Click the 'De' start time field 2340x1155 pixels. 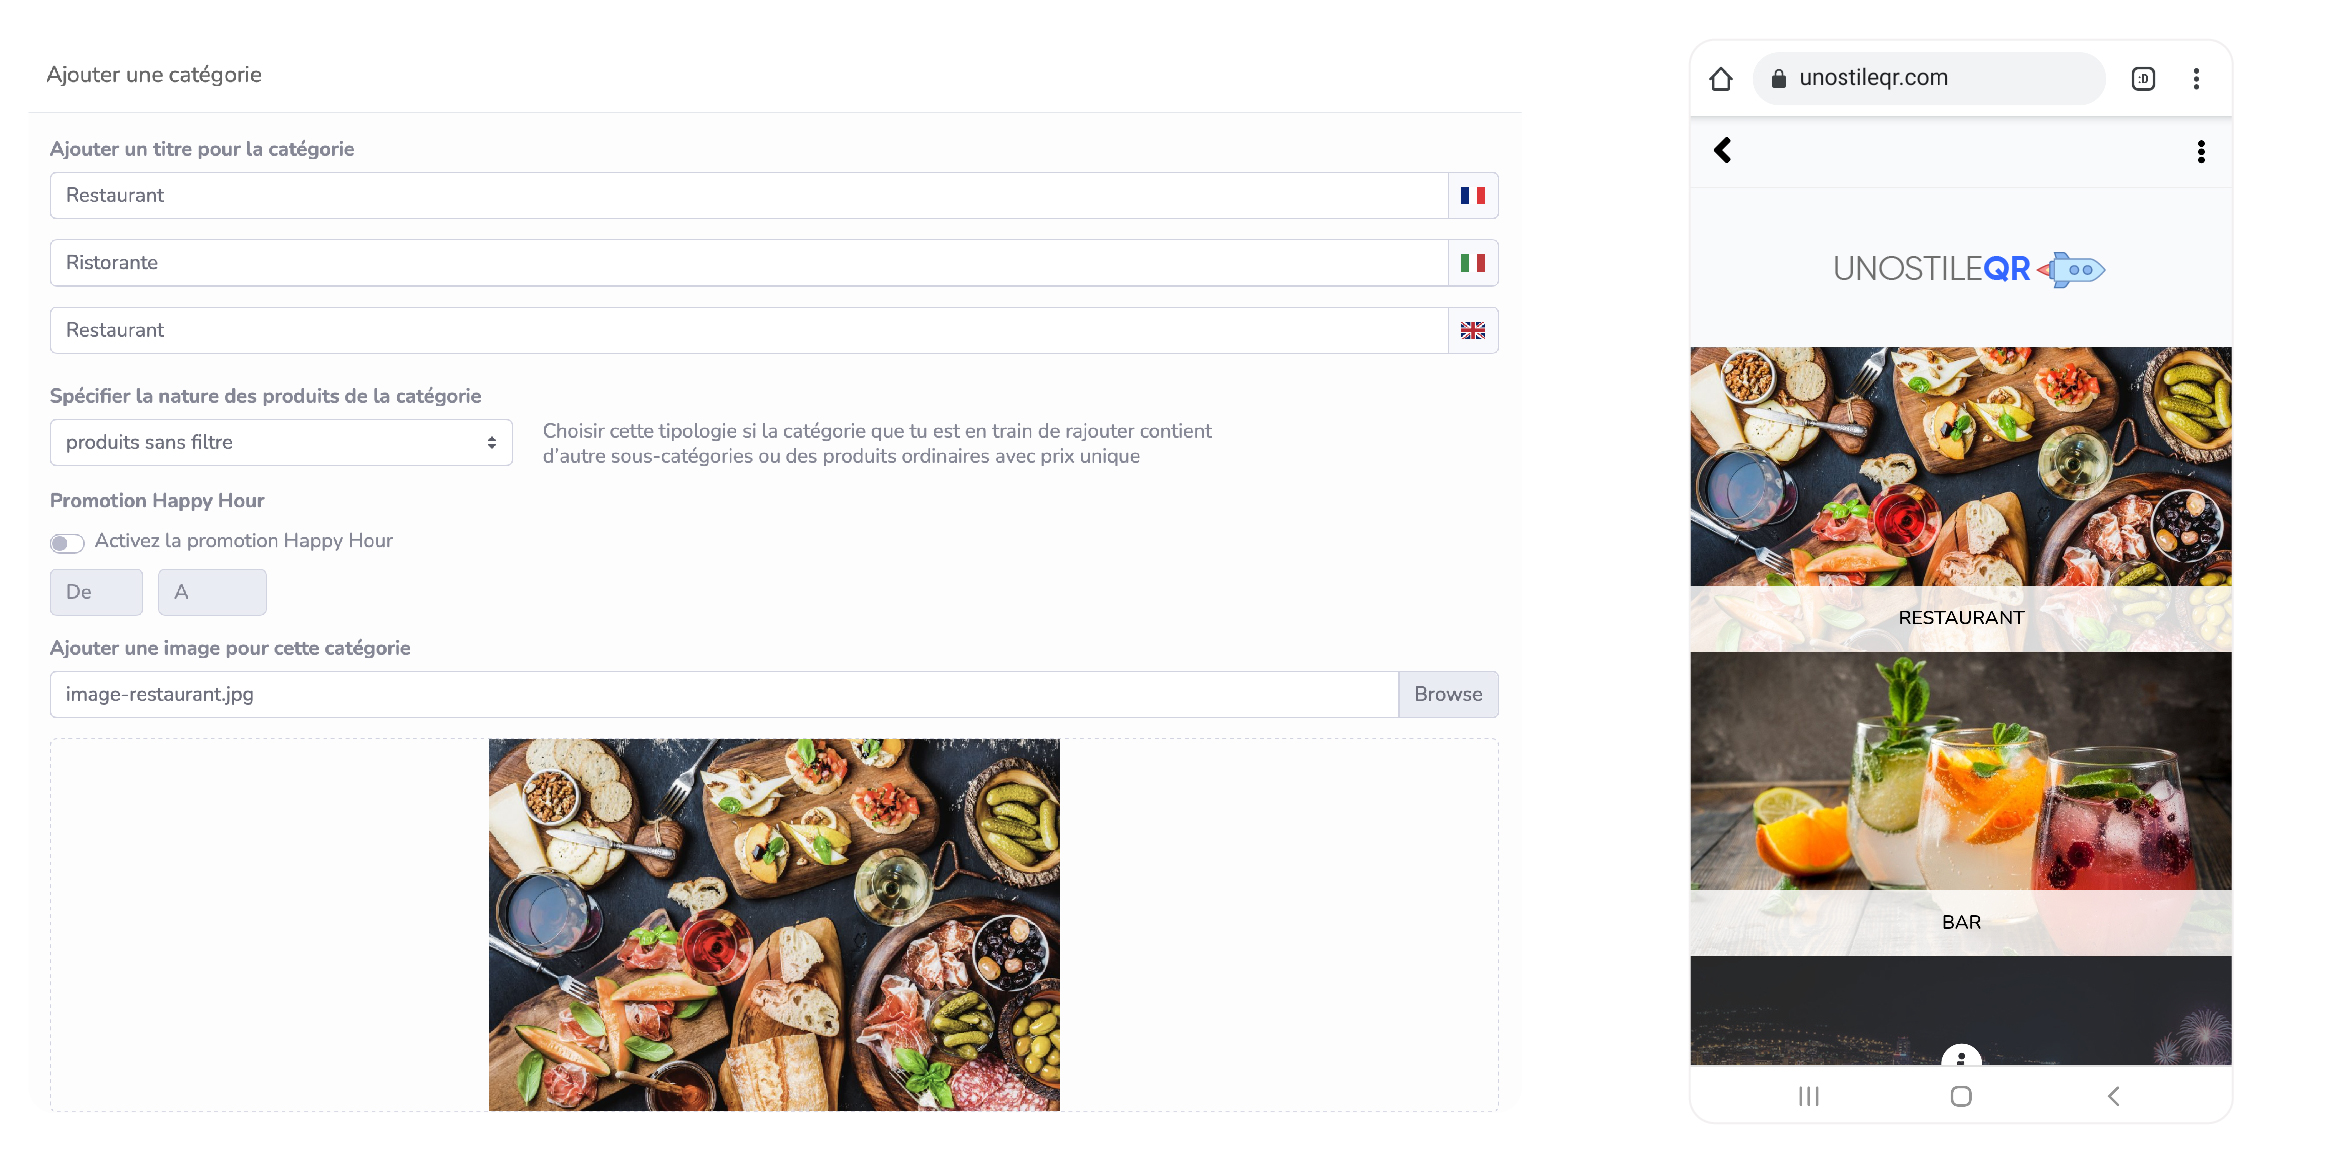(x=96, y=592)
